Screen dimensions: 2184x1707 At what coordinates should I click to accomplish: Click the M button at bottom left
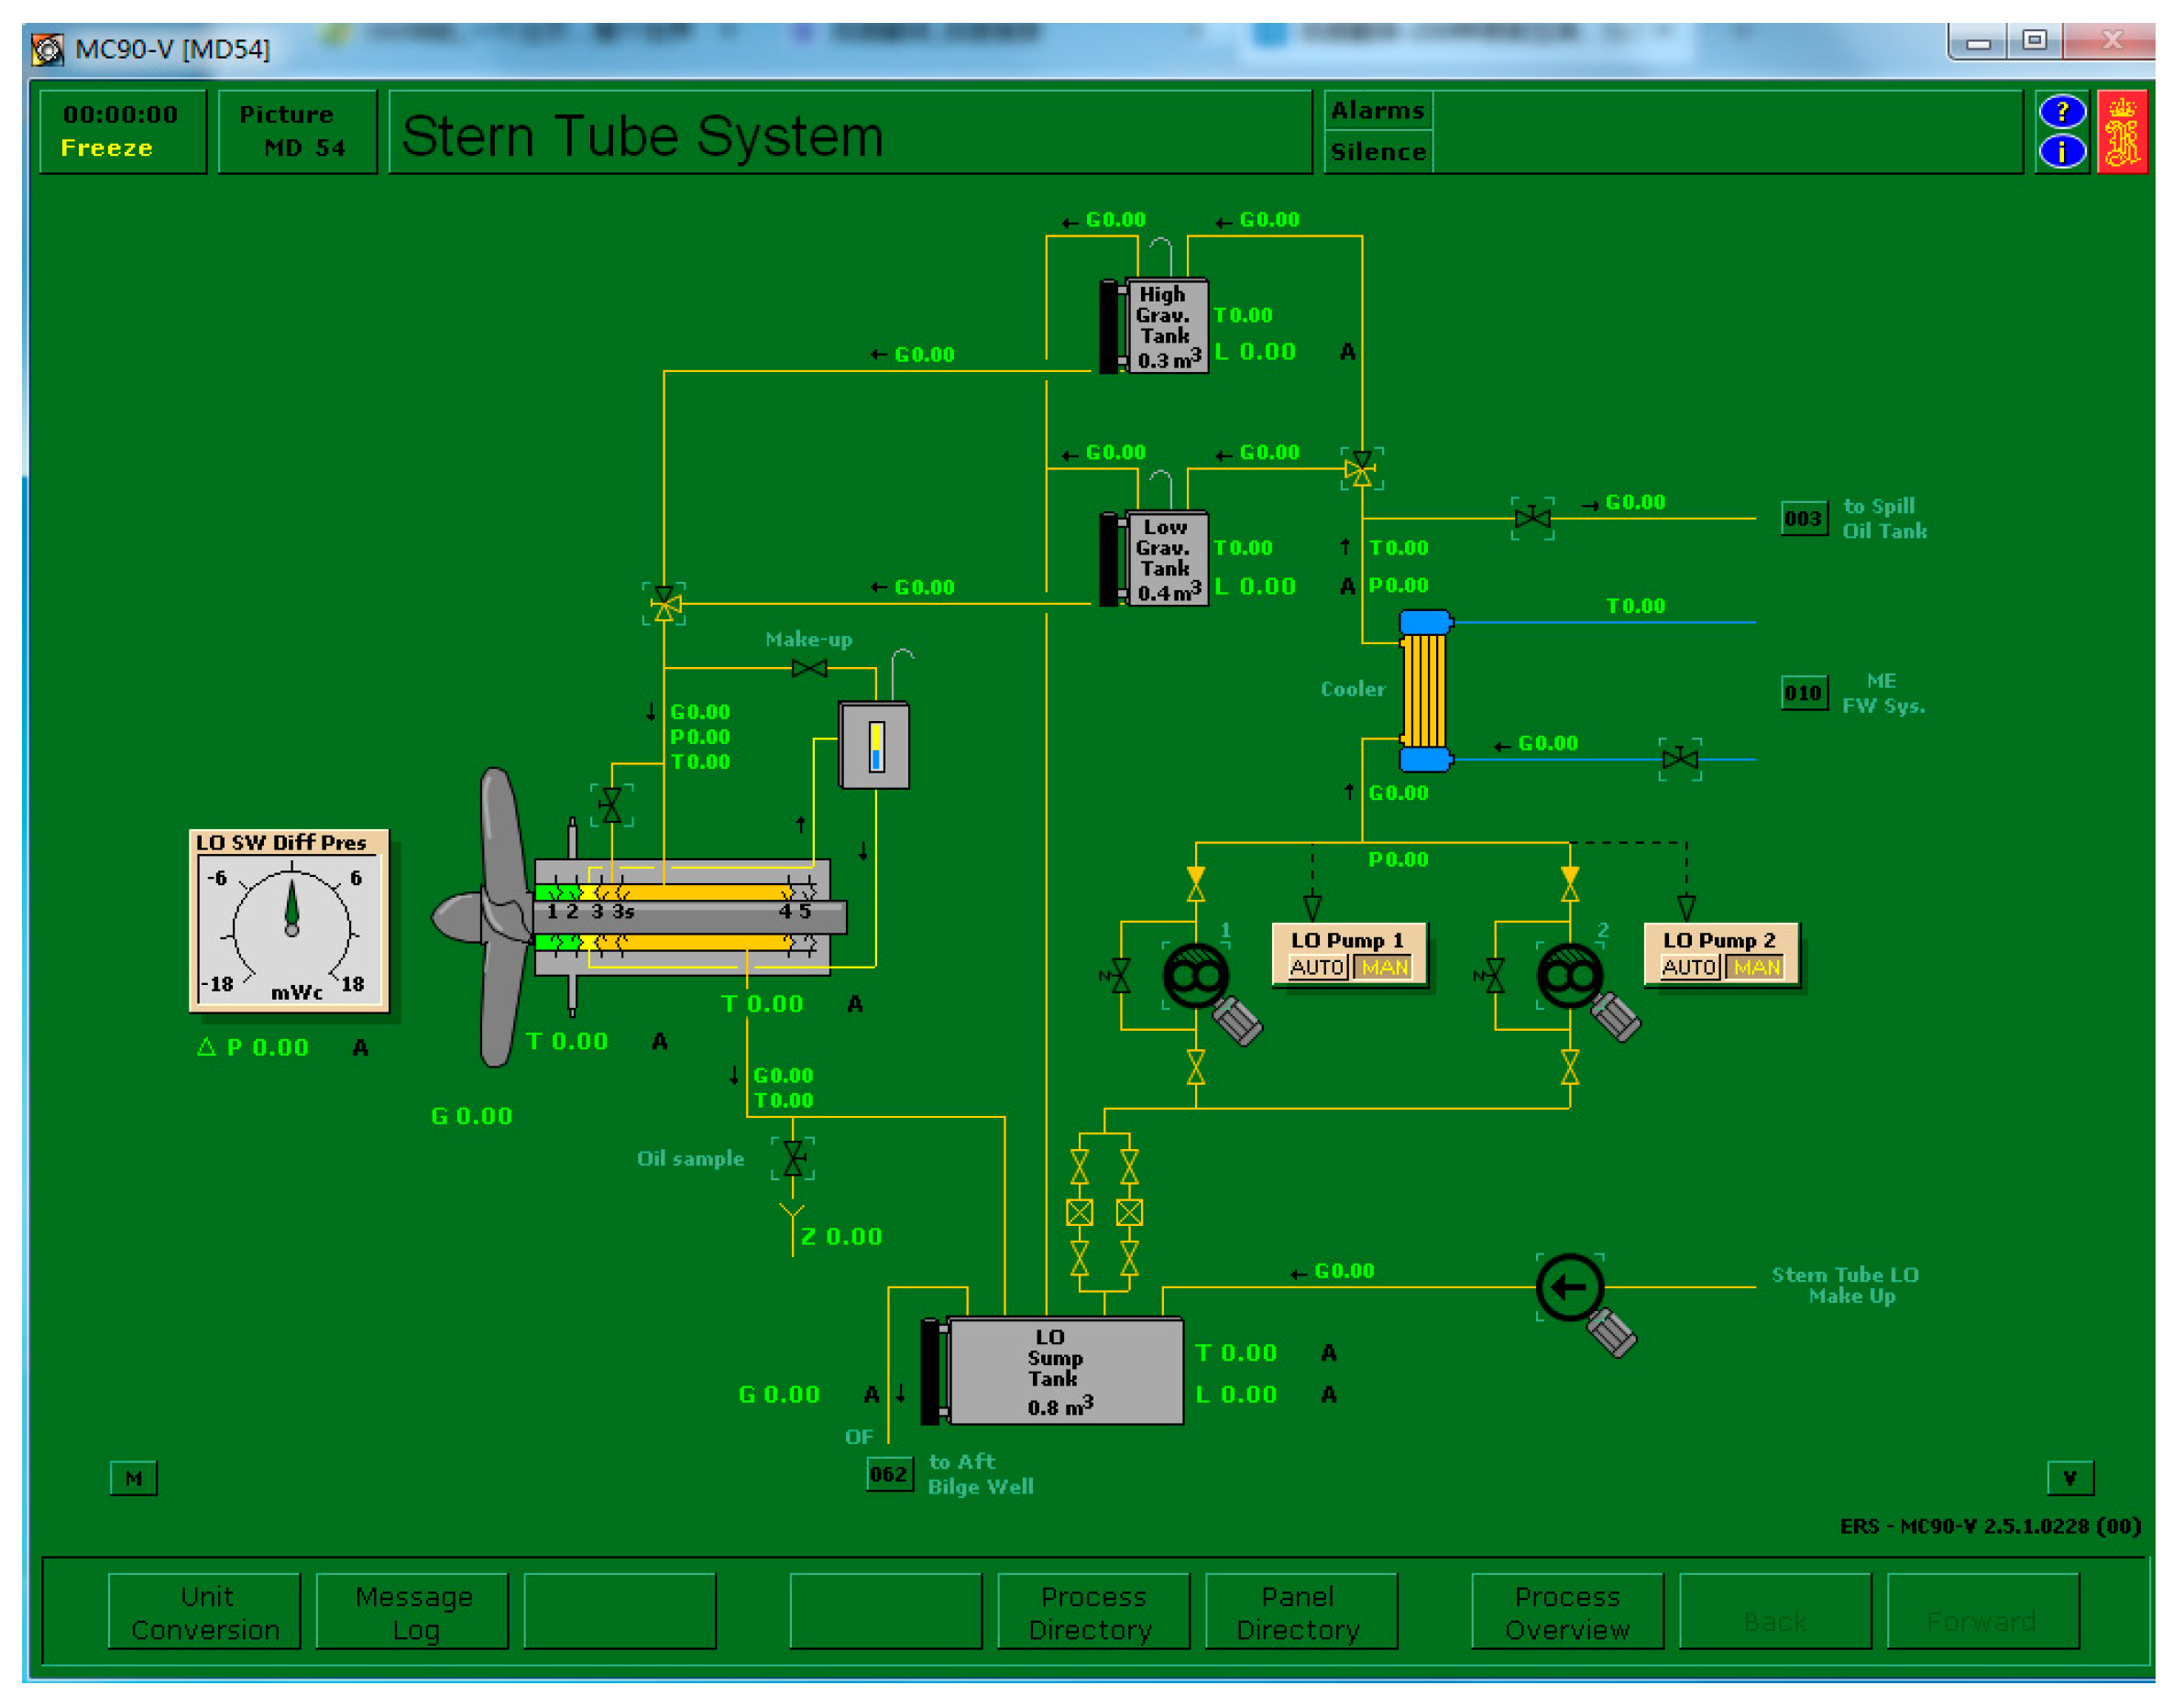pyautogui.click(x=133, y=1477)
